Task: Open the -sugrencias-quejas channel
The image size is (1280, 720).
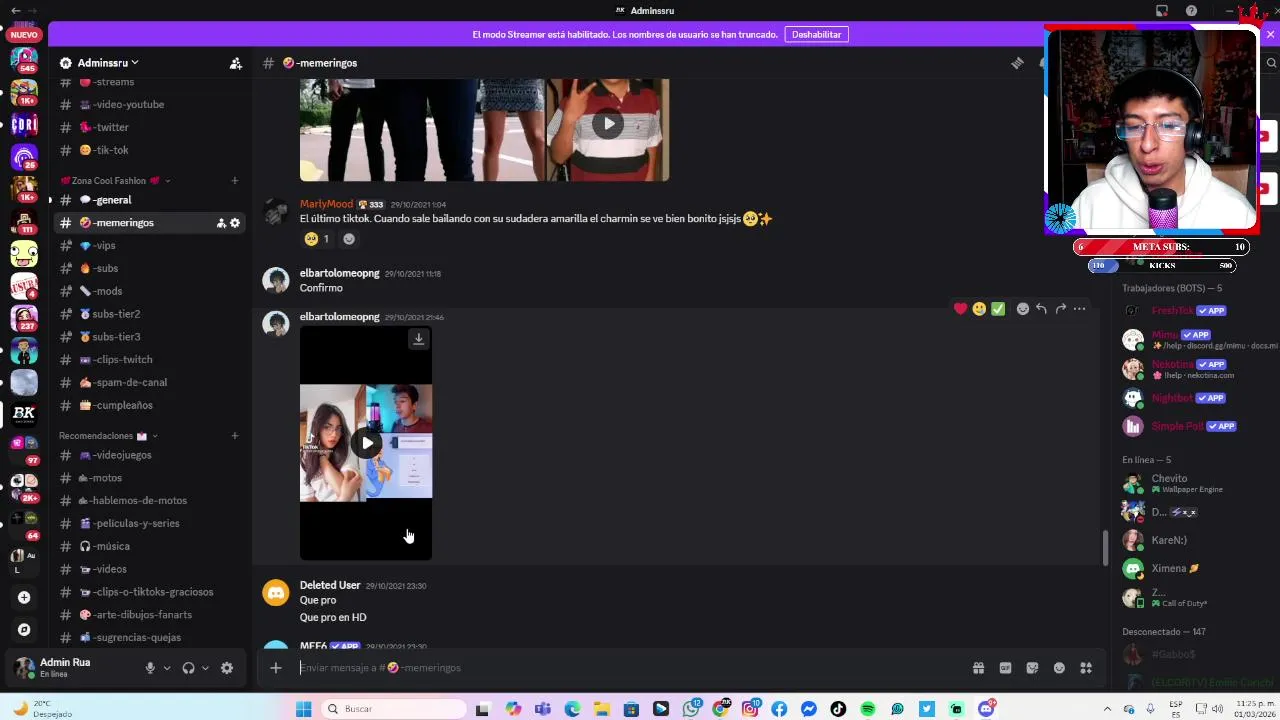Action: [150, 637]
